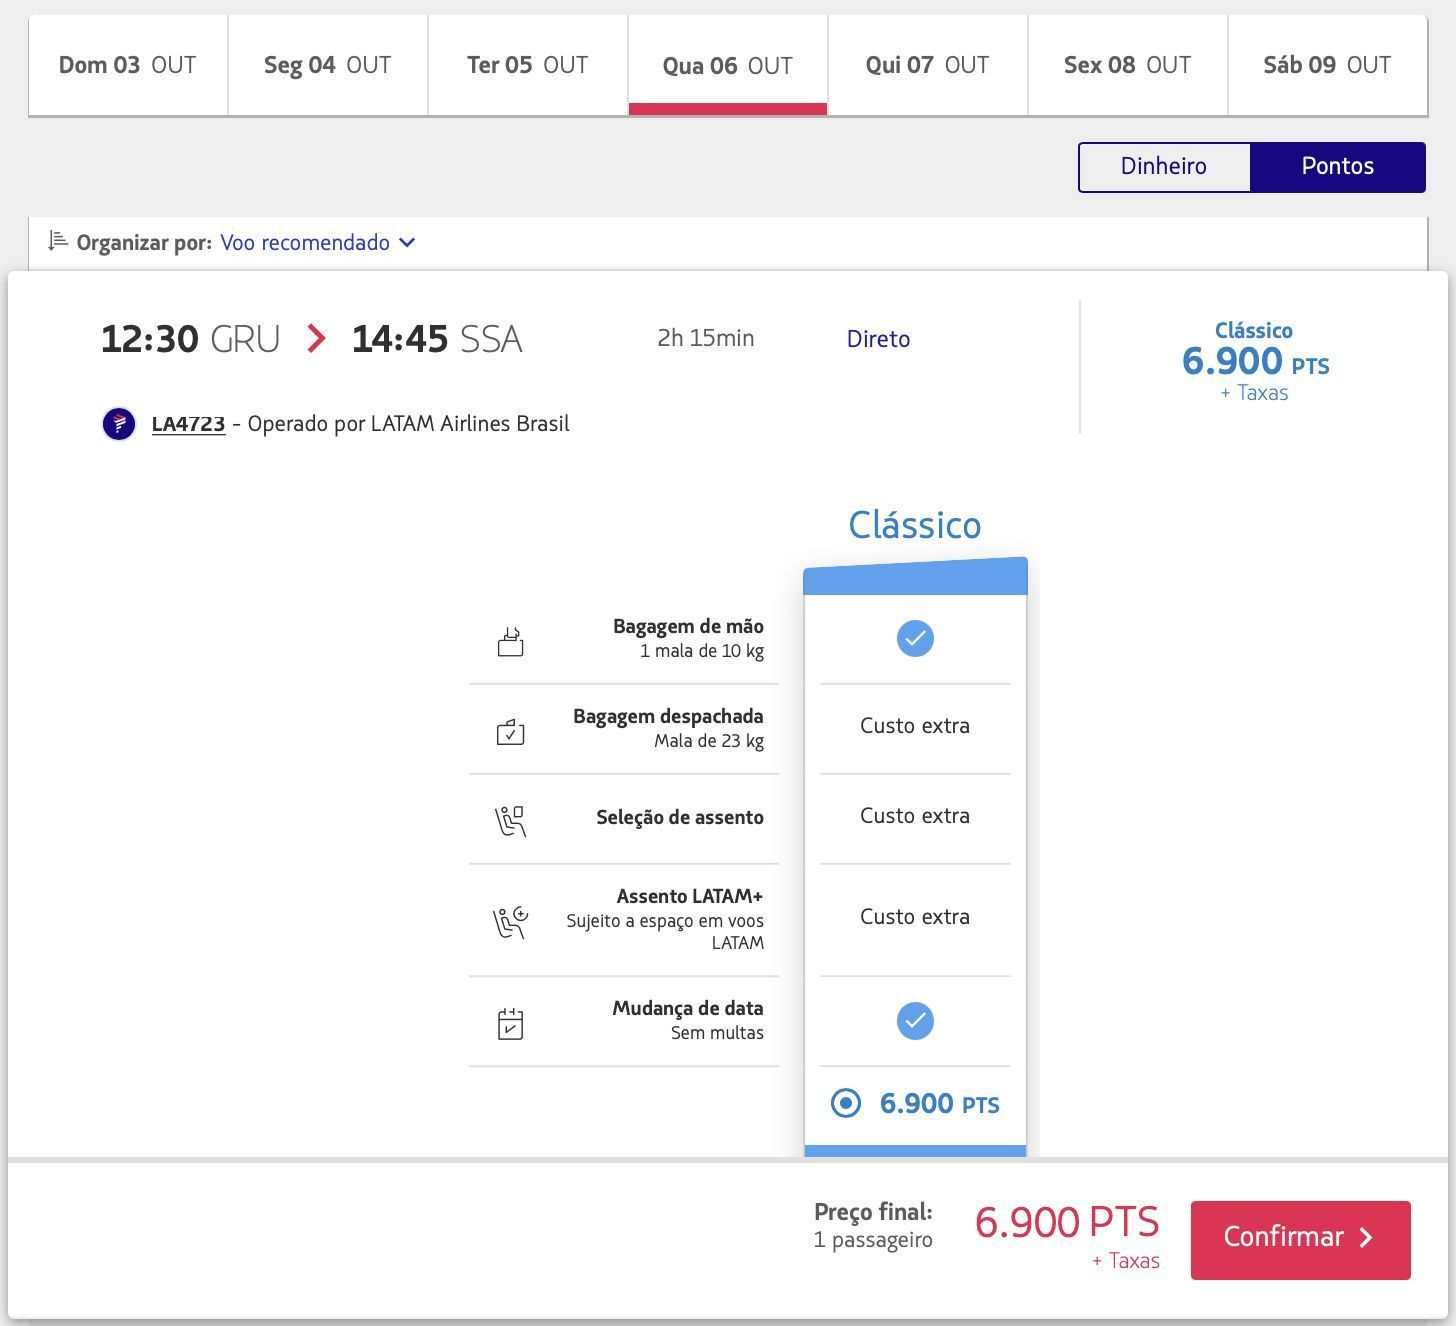Click the hand baggage icon
Image resolution: width=1456 pixels, height=1326 pixels.
point(511,641)
